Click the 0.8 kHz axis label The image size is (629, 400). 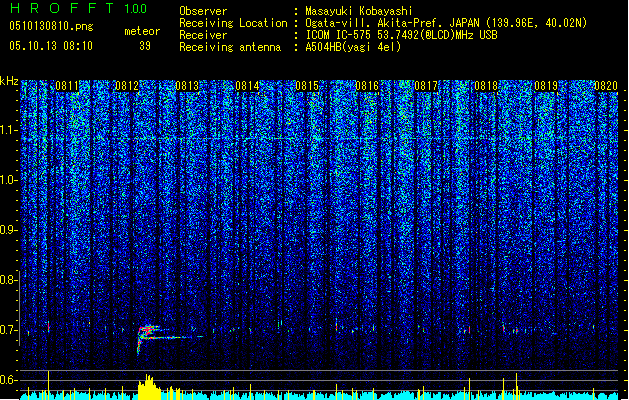(8, 280)
